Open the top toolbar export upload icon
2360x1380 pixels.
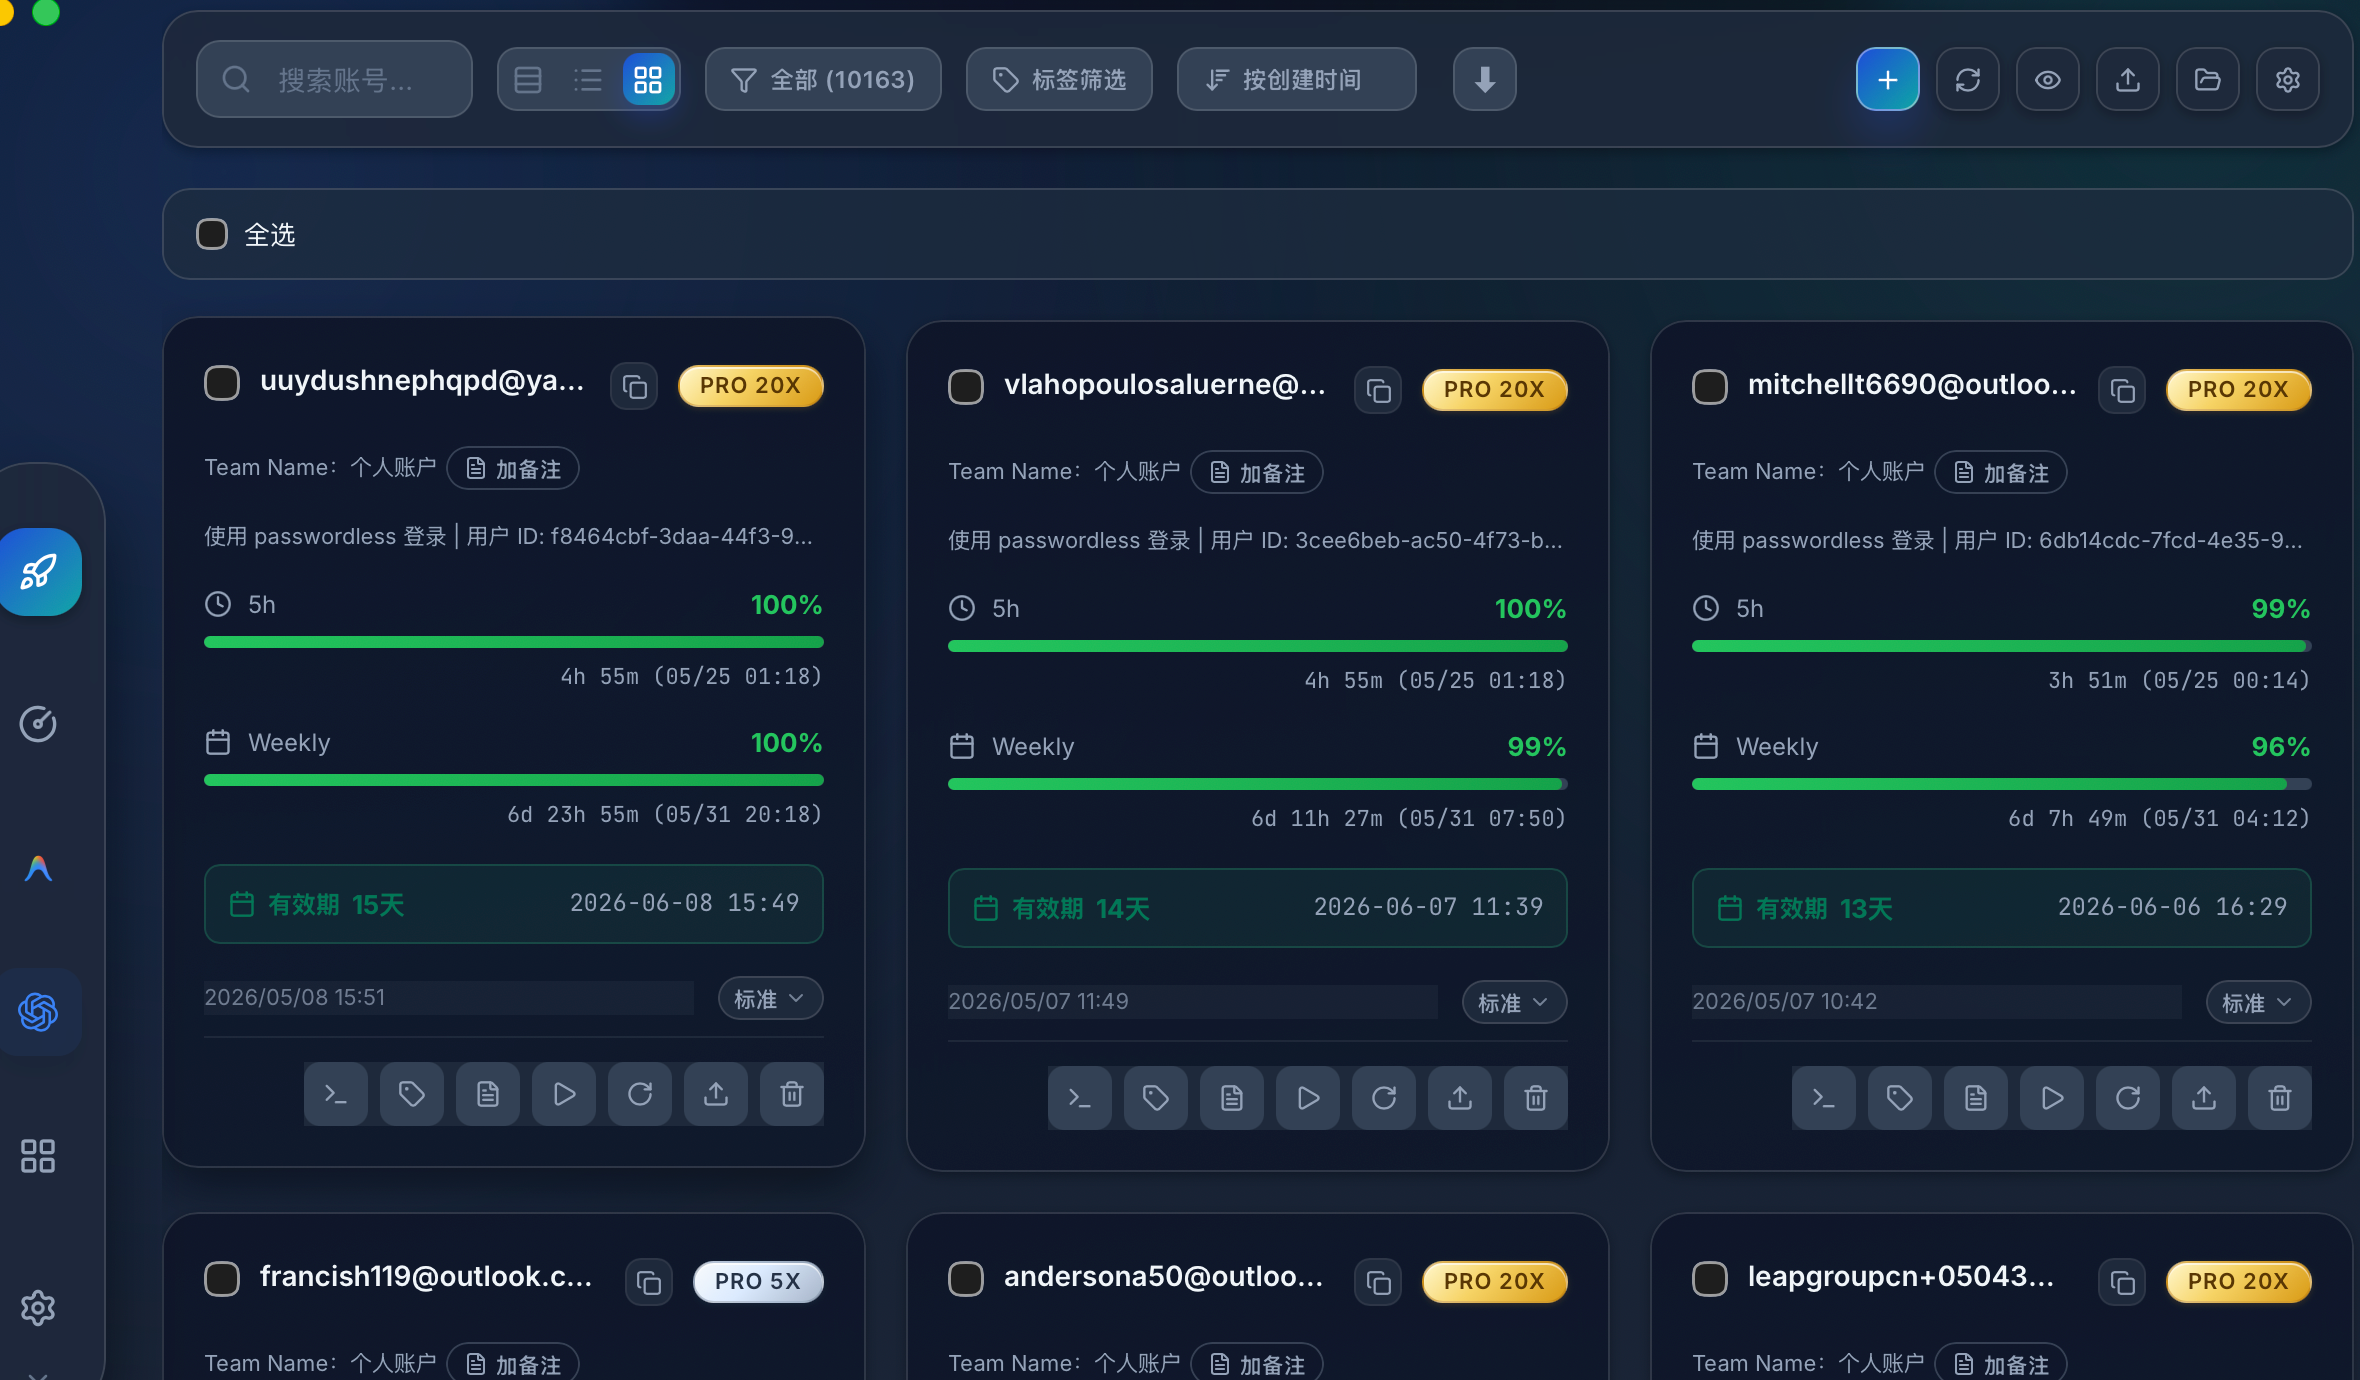coord(2127,79)
